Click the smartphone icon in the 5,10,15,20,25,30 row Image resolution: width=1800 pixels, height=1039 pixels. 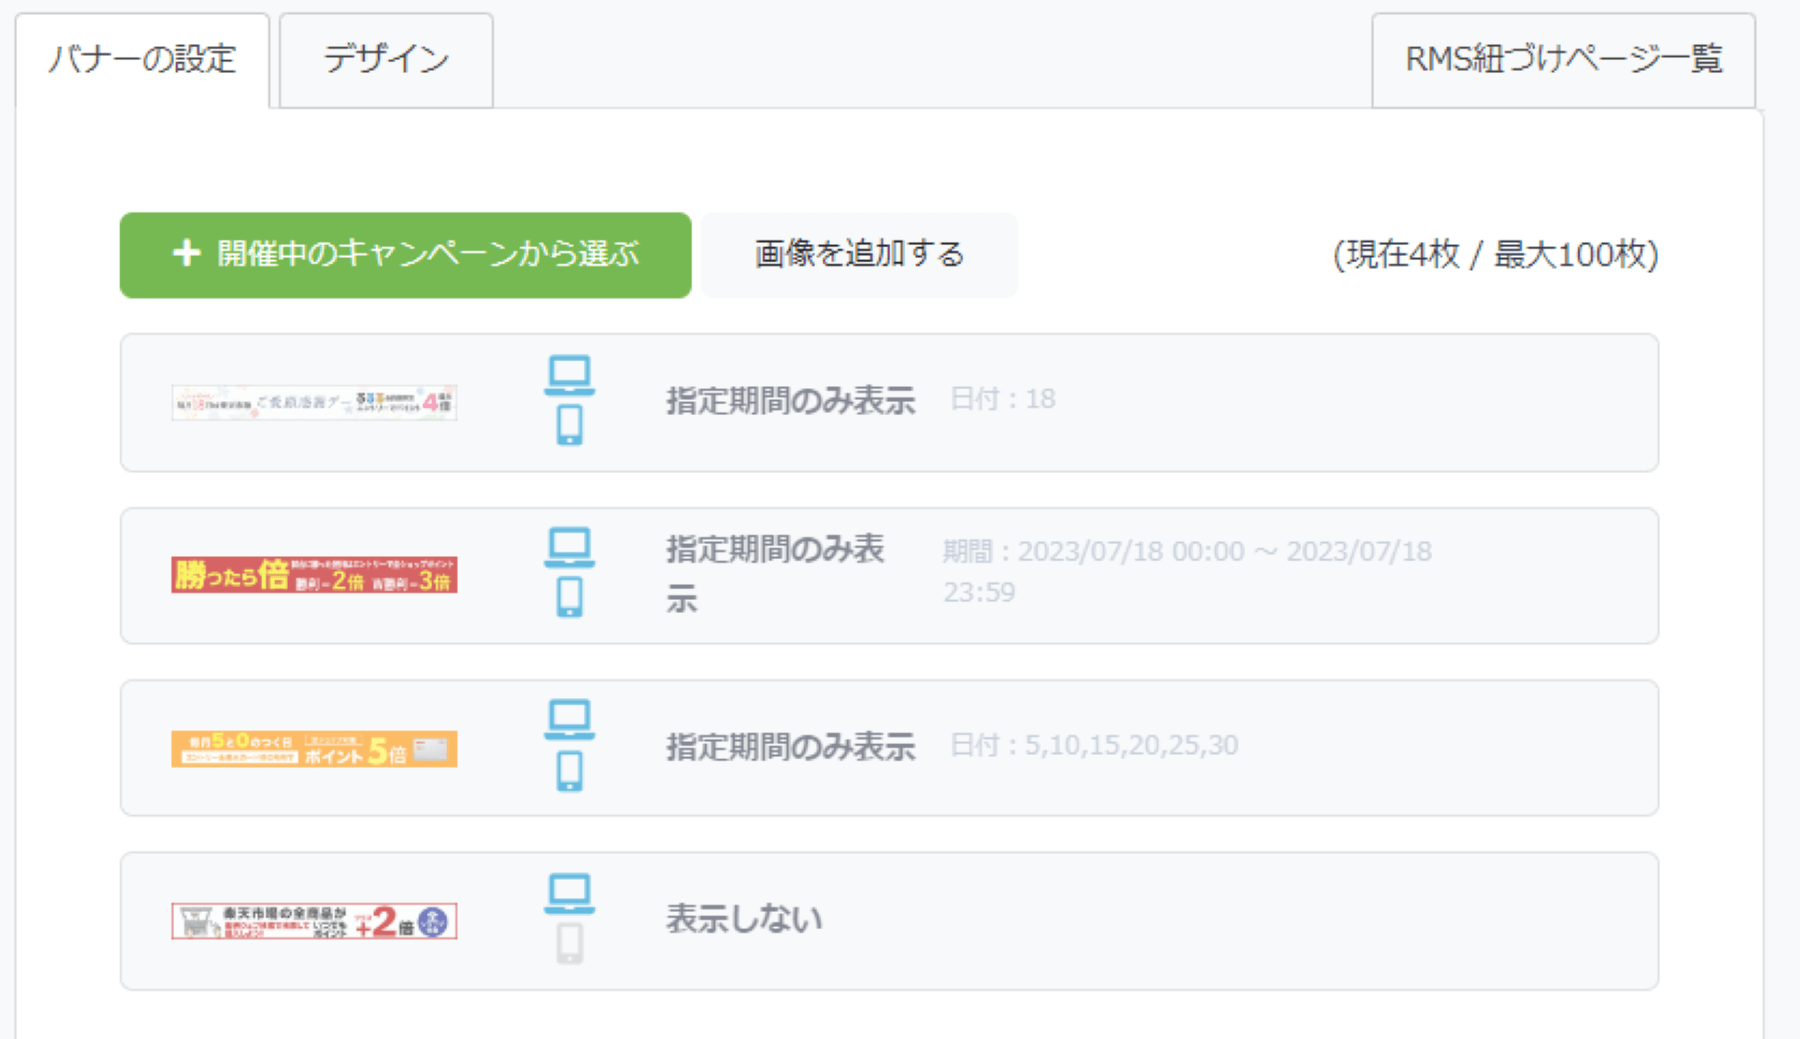click(x=570, y=771)
